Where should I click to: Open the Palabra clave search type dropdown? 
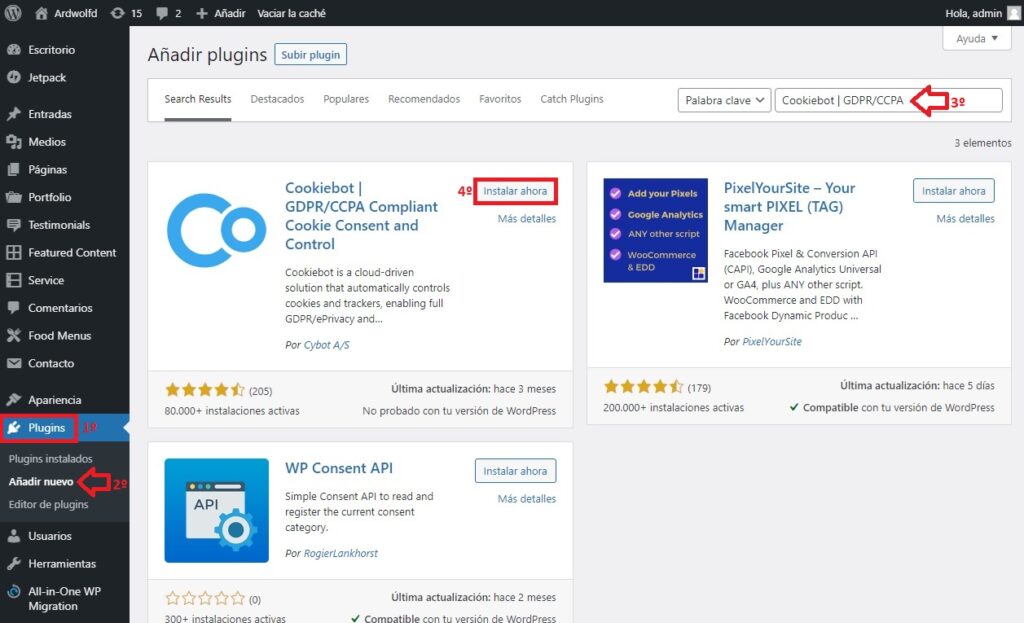click(x=724, y=100)
